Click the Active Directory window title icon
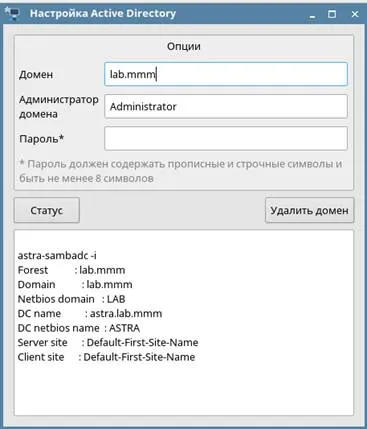 [x=12, y=13]
